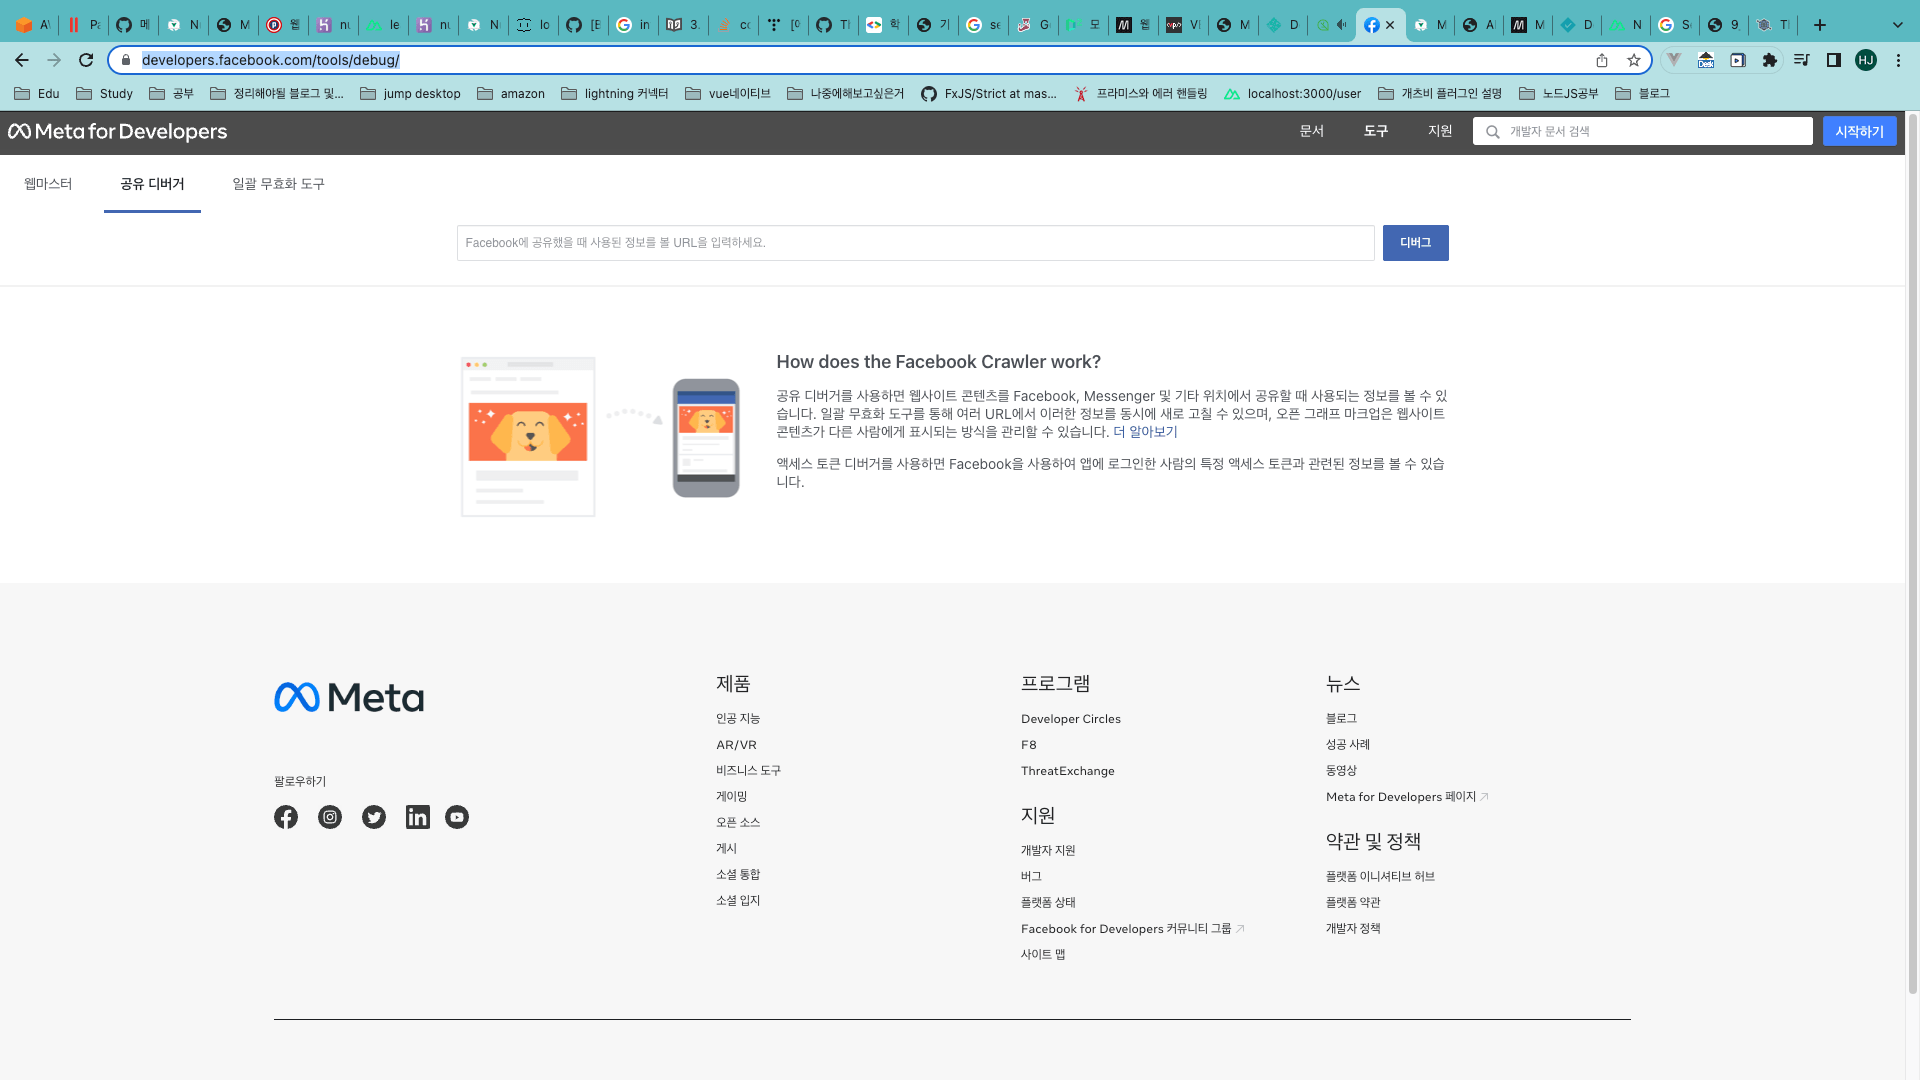Click the large Meta logo in footer
1920x1080 pixels.
click(x=349, y=697)
